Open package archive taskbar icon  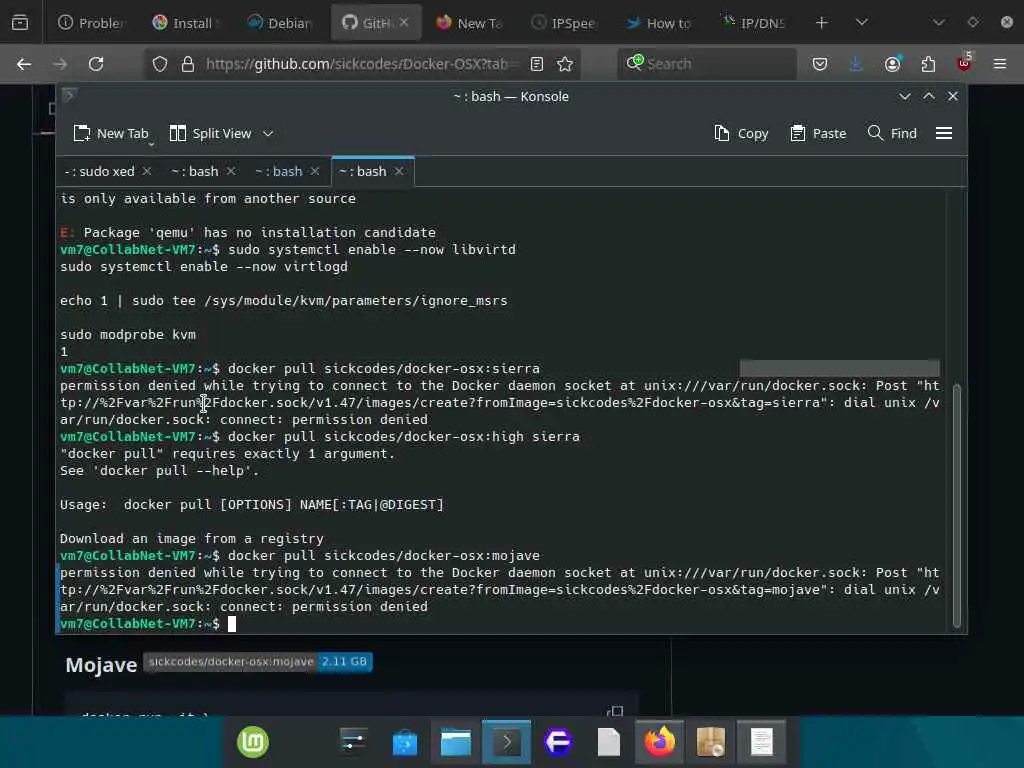click(711, 742)
